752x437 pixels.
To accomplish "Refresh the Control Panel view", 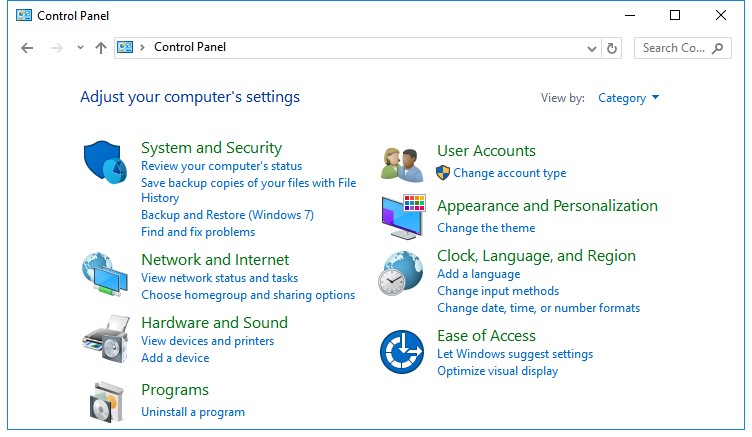I will tap(611, 48).
